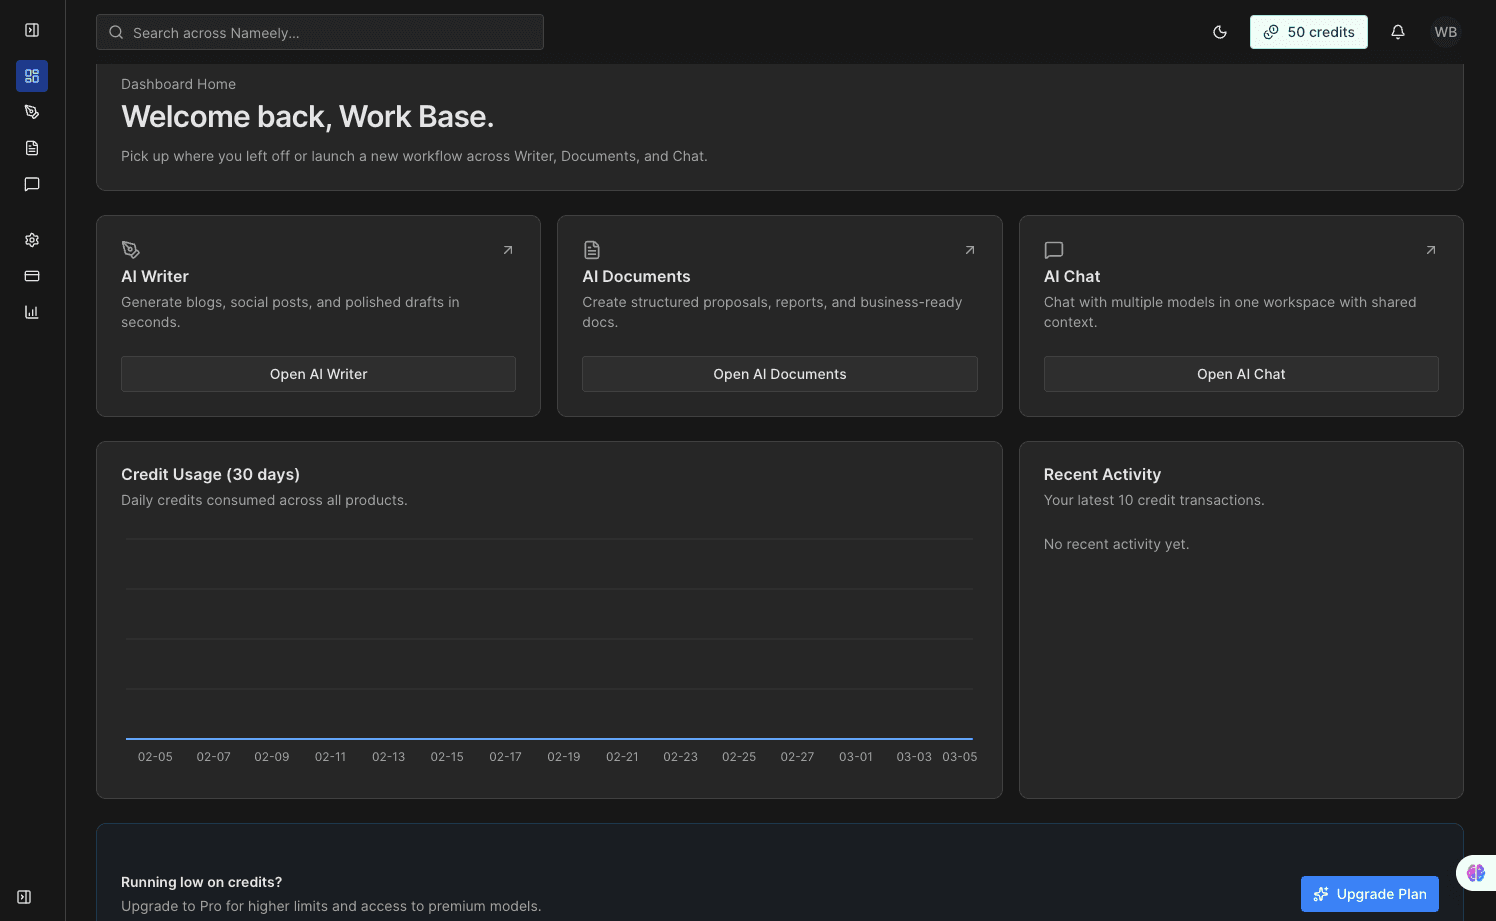Viewport: 1496px width, 921px height.
Task: Open the AI Writer pen icon in sidebar
Action: (31, 111)
